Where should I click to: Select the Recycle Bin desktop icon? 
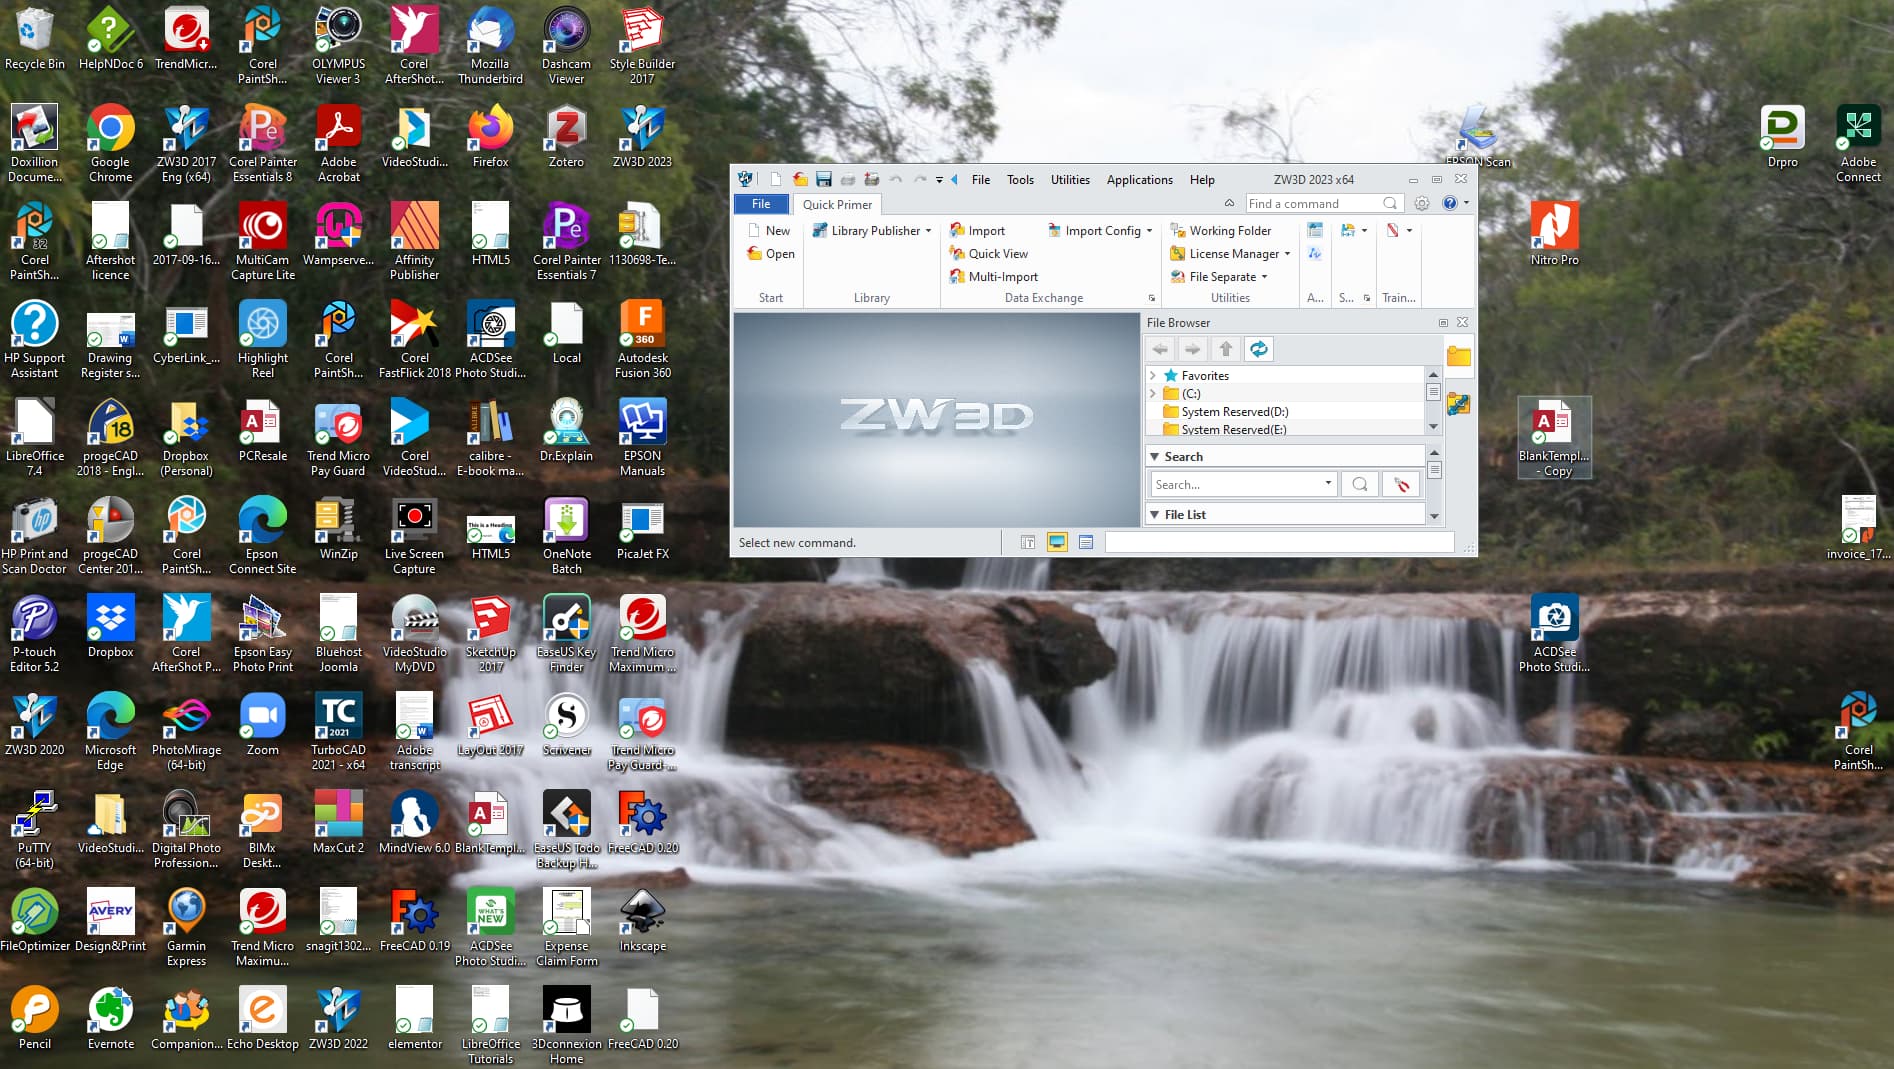[x=34, y=39]
